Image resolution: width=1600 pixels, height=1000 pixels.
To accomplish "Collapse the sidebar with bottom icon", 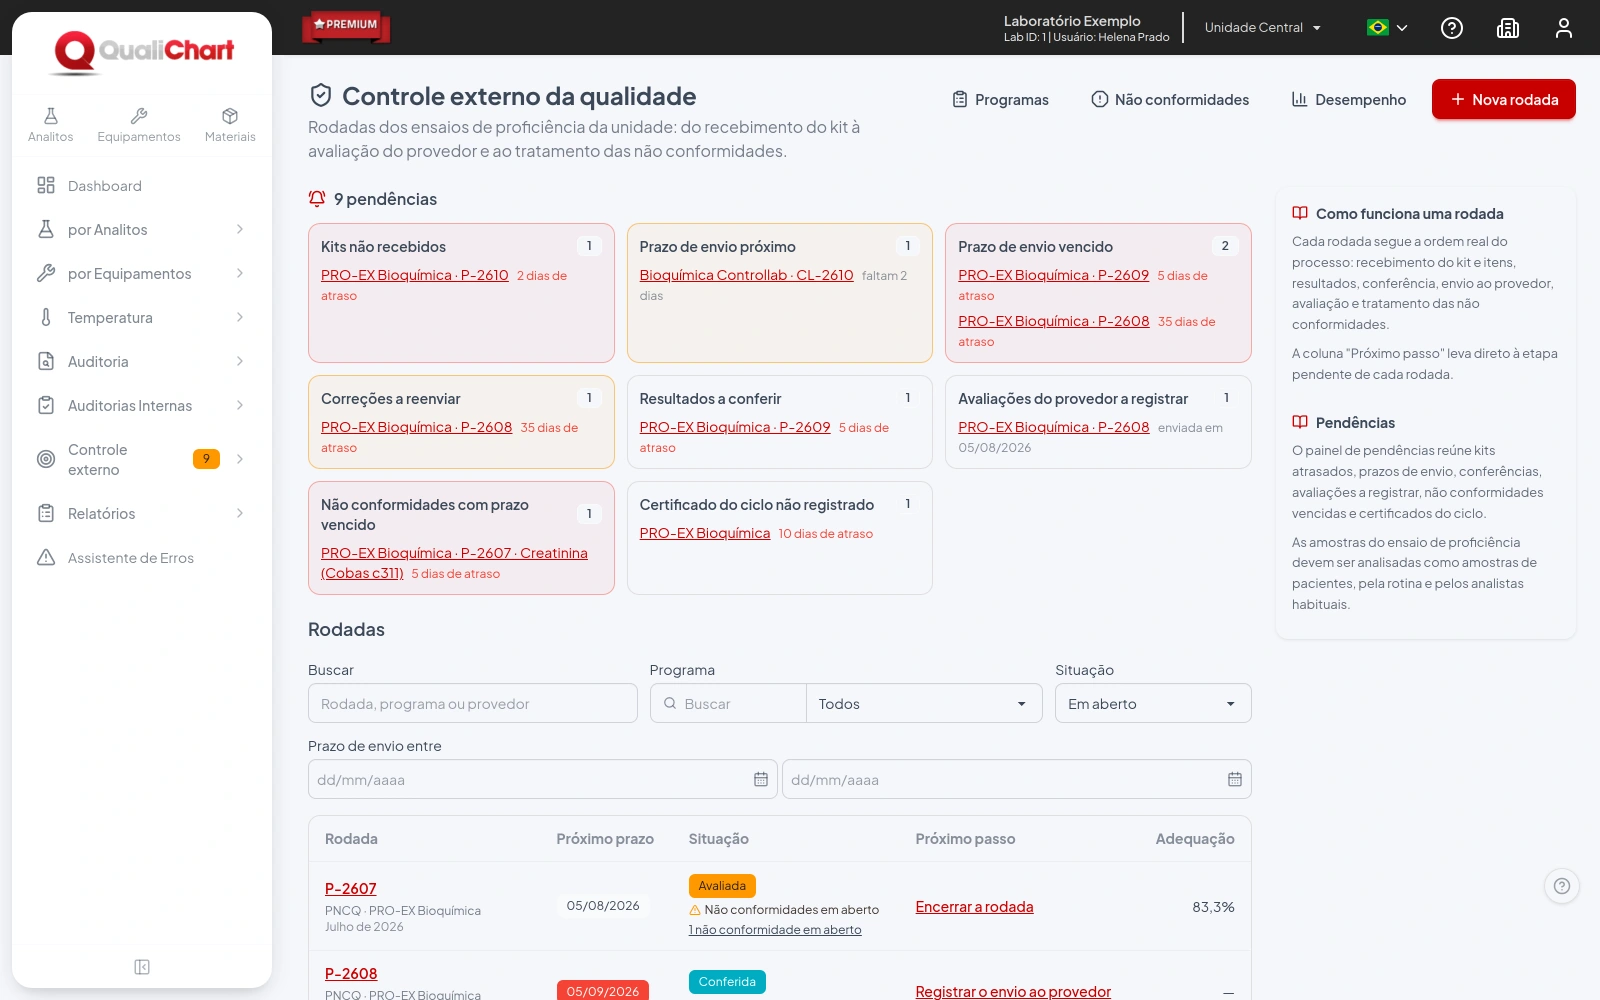I will (142, 967).
